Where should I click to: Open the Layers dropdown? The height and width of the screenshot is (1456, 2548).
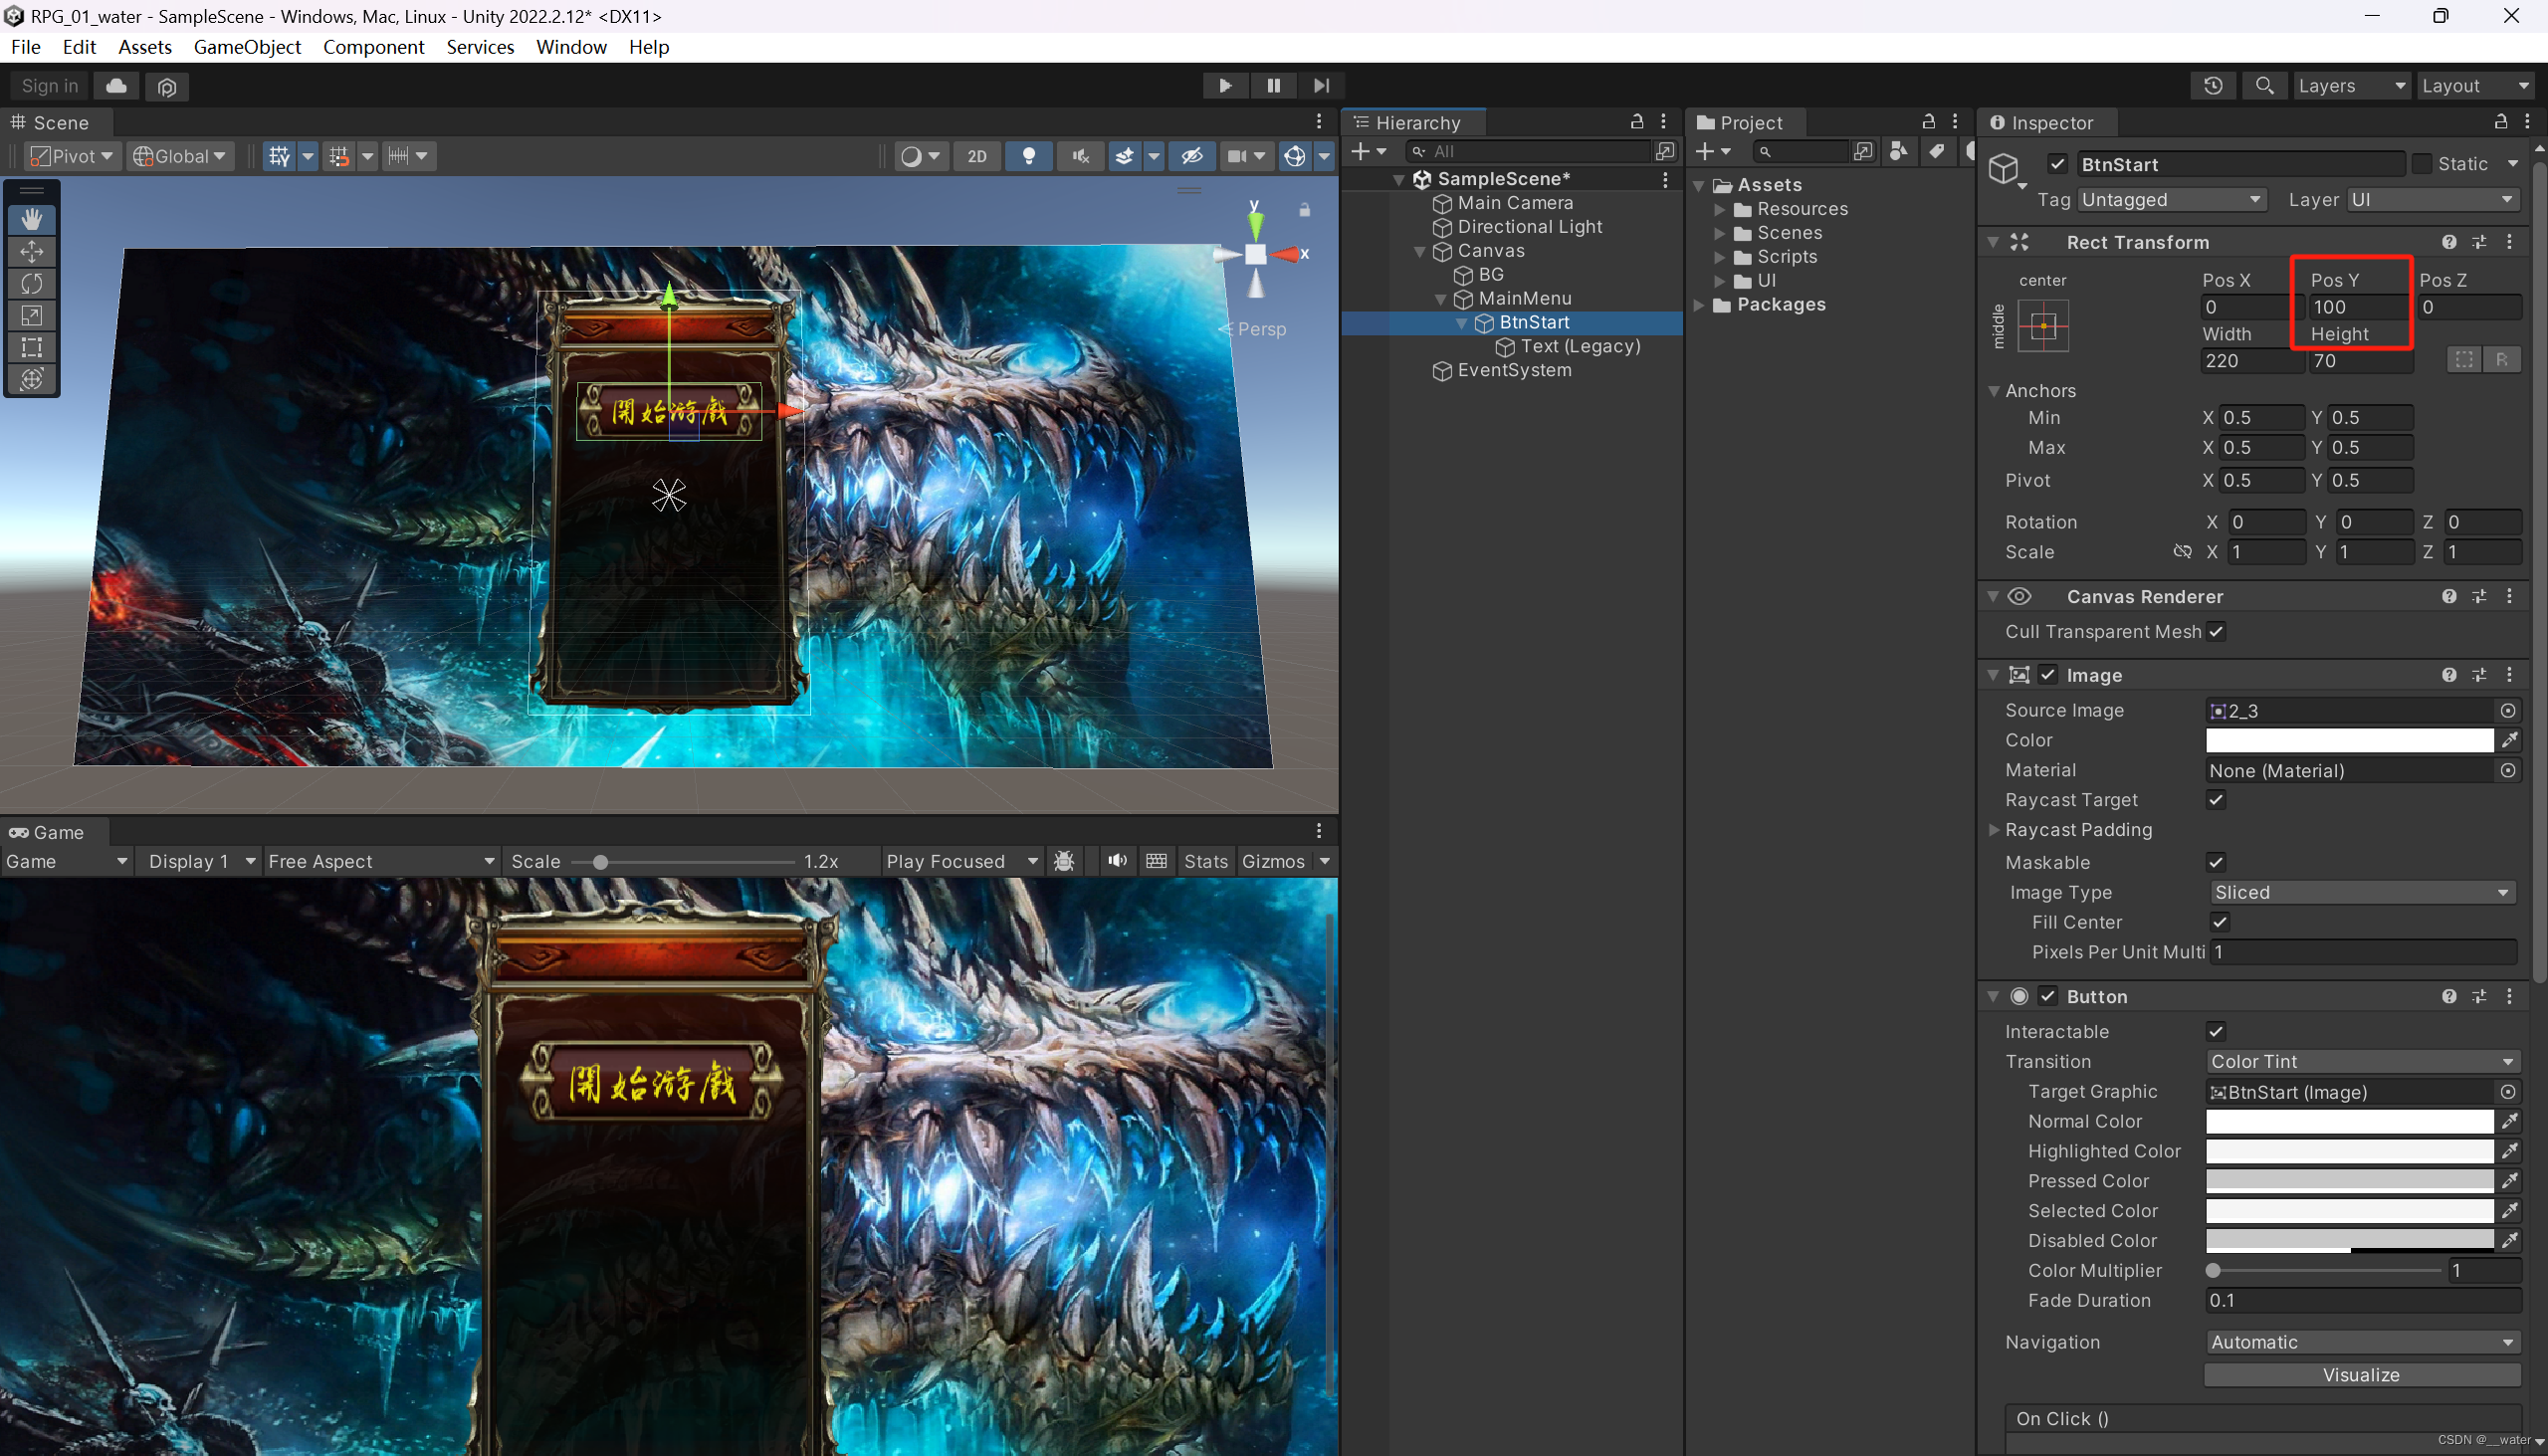pos(2350,86)
